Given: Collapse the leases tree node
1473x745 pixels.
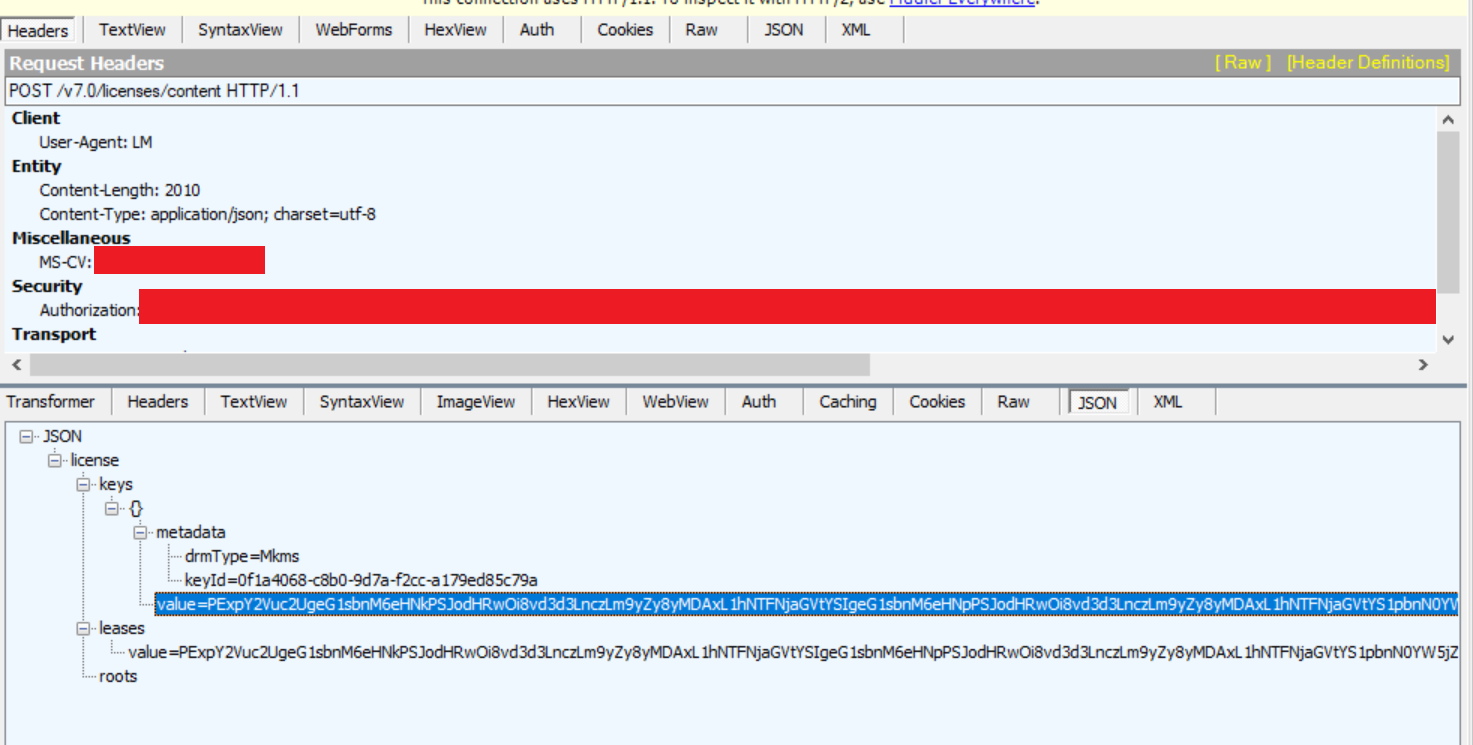Looking at the screenshot, I should click(x=83, y=629).
